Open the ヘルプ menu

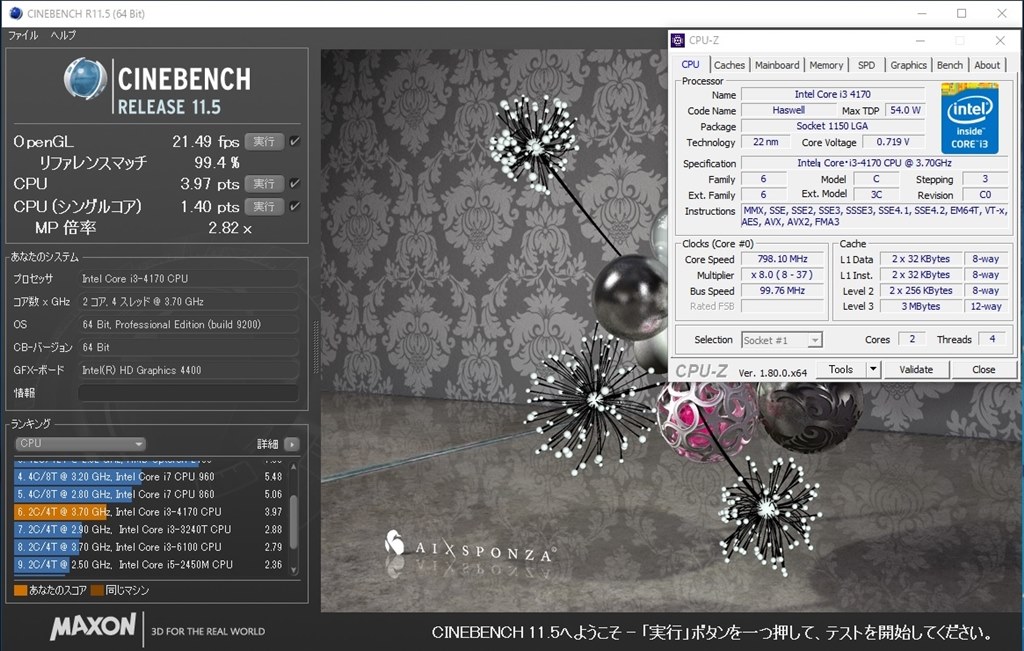63,35
